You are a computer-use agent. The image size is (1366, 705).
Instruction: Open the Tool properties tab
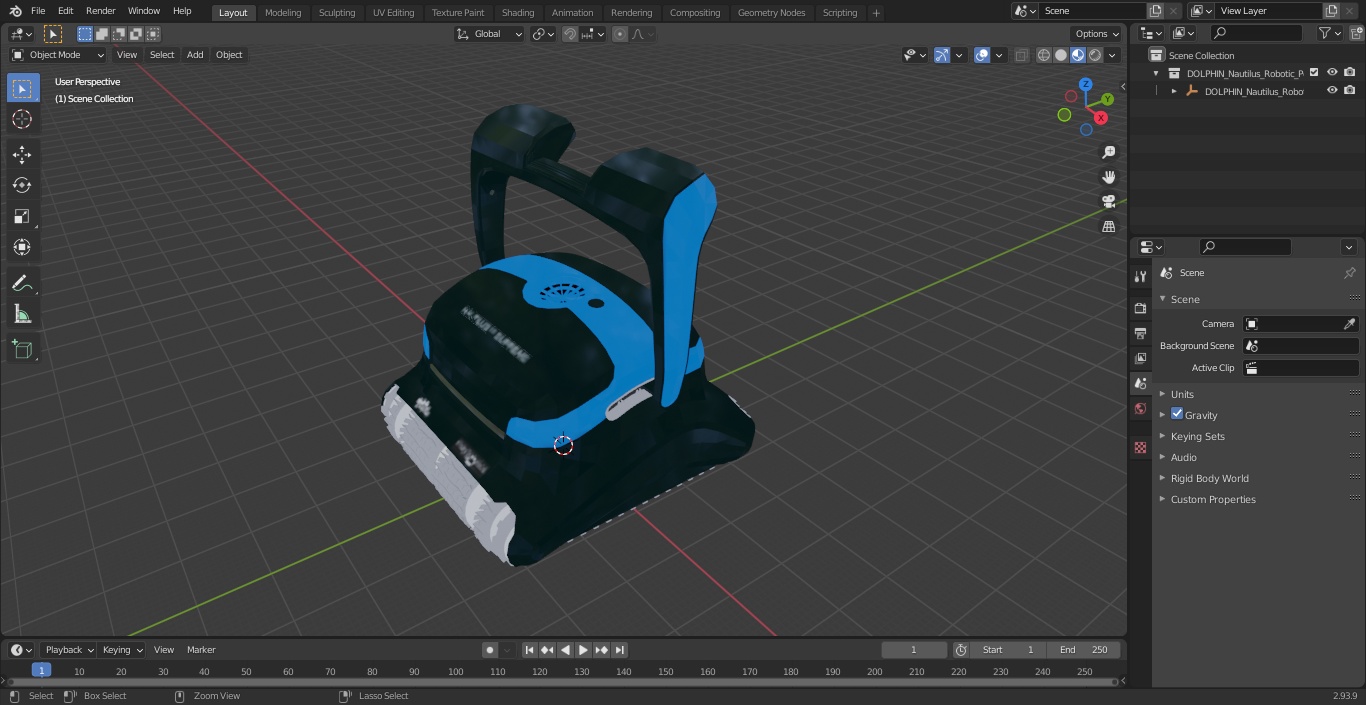(1140, 276)
